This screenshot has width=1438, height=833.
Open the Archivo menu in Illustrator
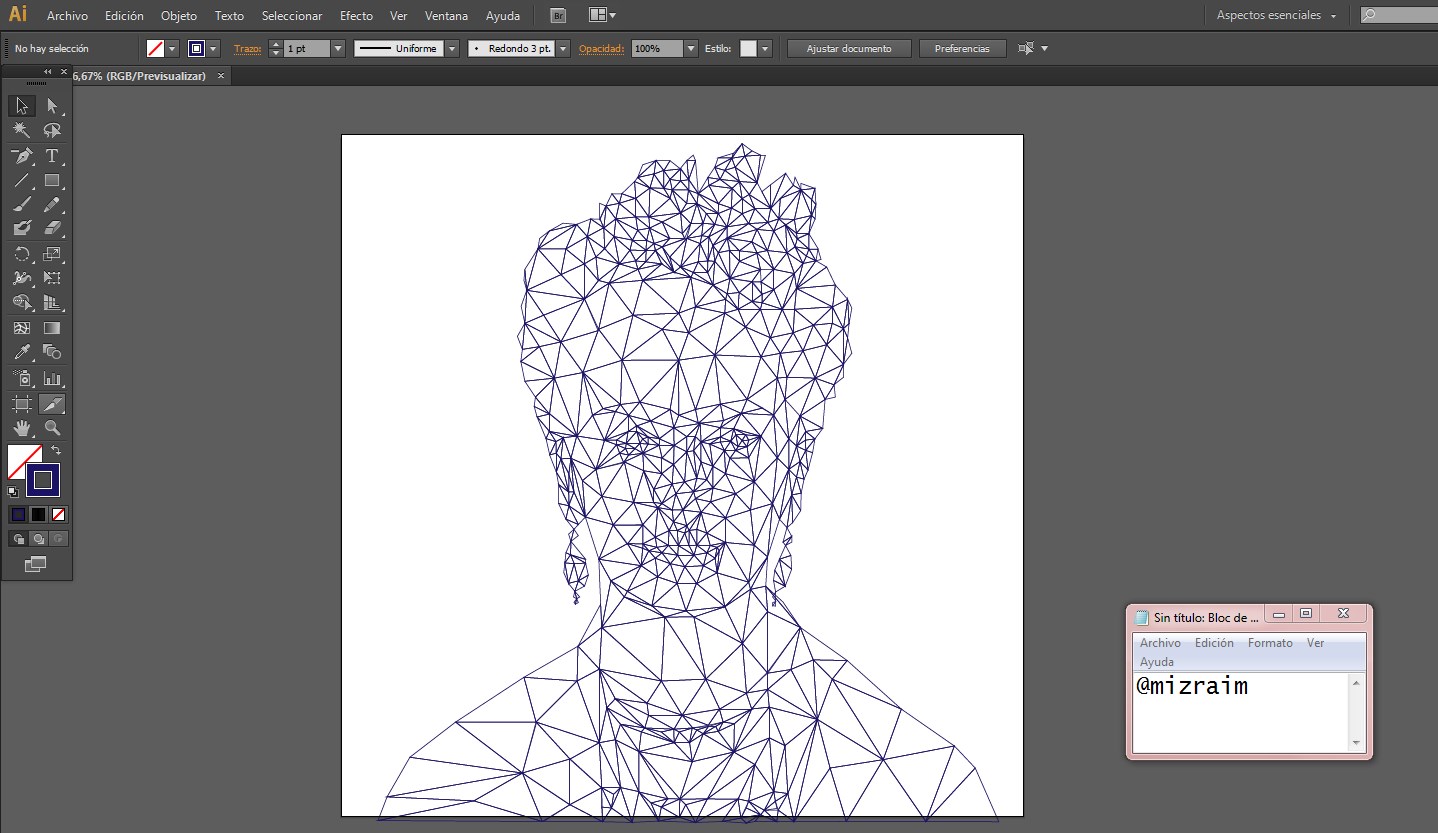click(67, 16)
